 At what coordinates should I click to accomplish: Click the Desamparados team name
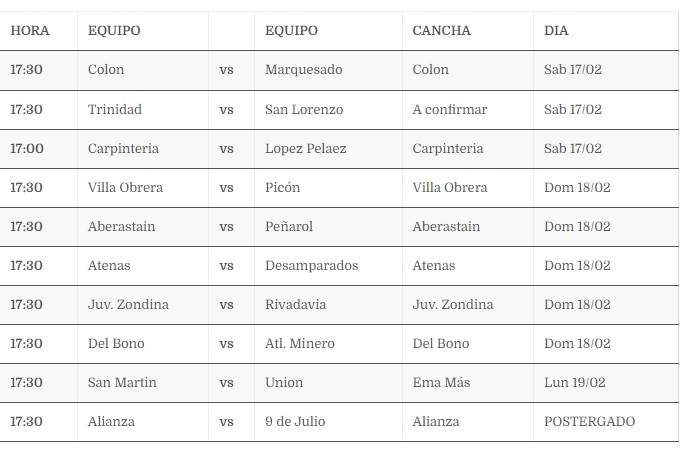click(312, 265)
